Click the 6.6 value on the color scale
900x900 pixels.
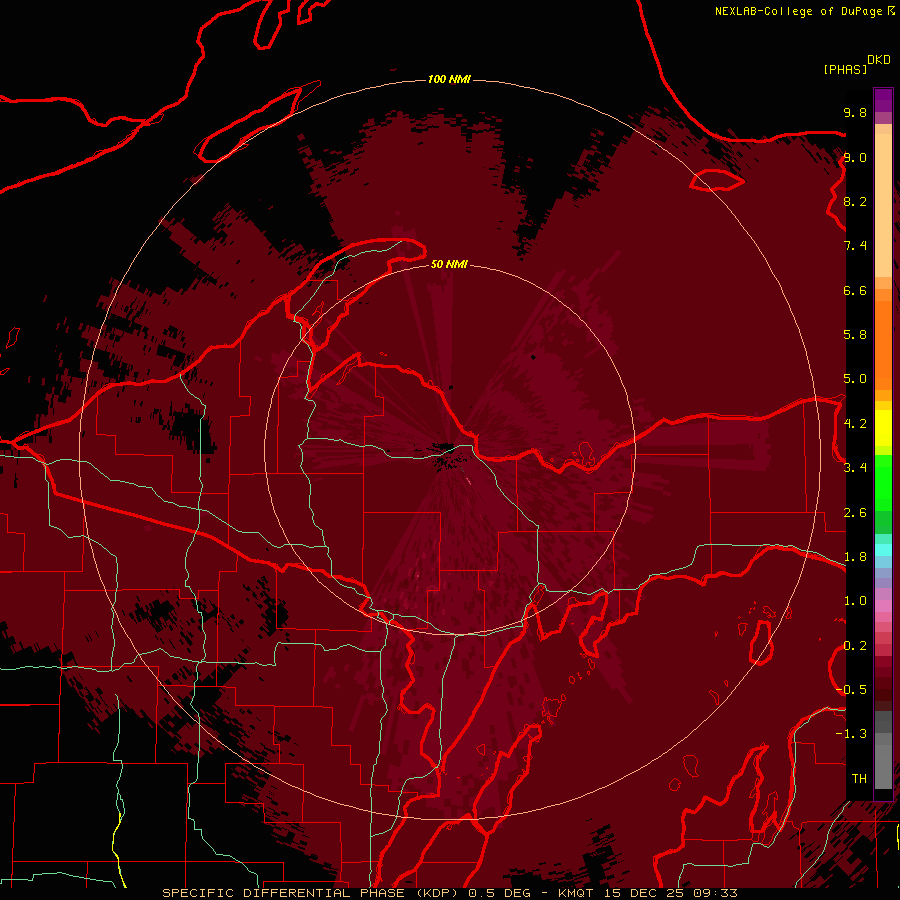pyautogui.click(x=855, y=290)
